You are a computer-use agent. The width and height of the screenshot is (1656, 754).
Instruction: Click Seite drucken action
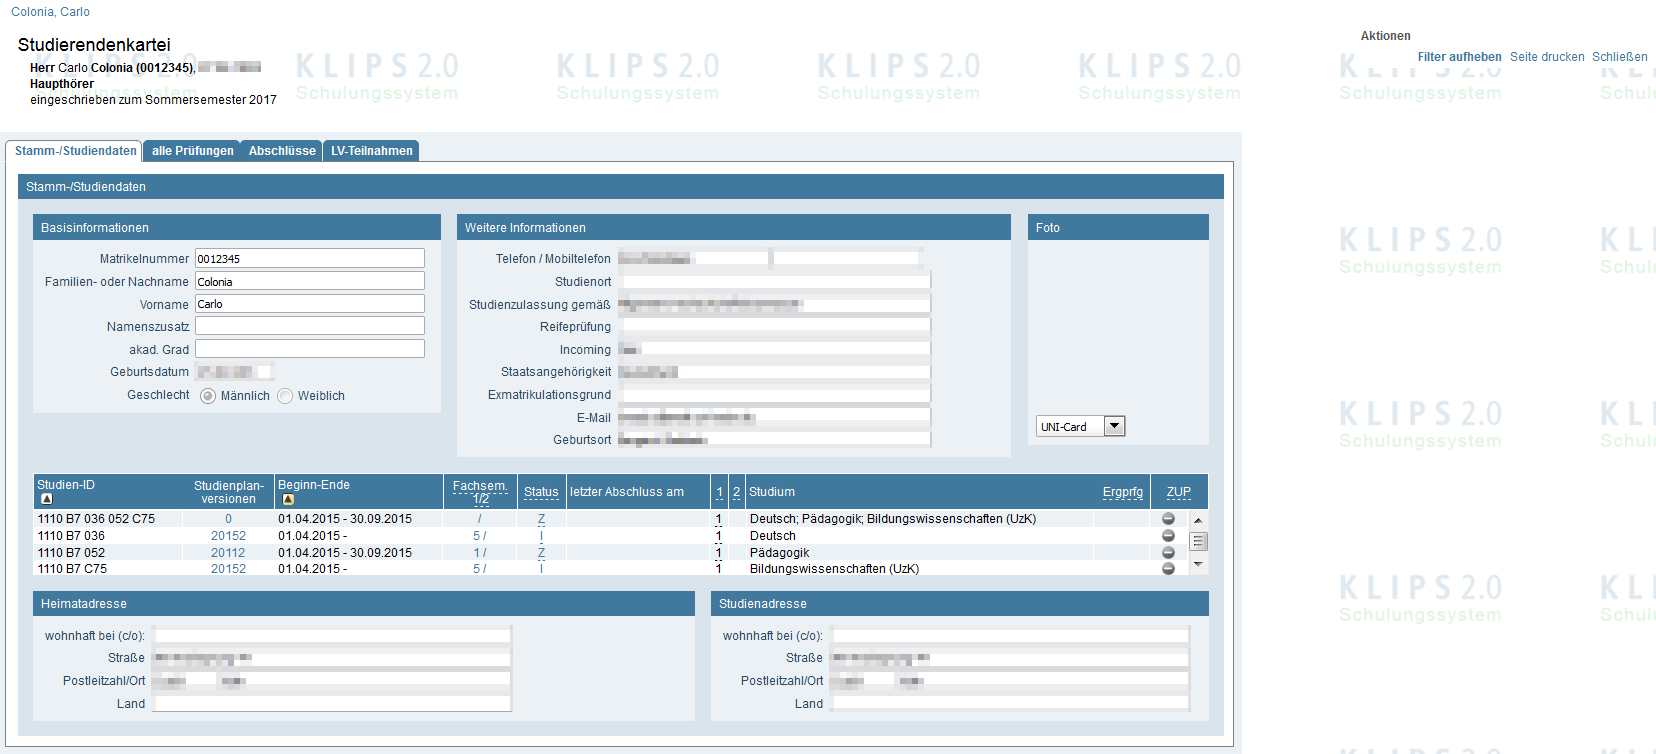(1547, 57)
